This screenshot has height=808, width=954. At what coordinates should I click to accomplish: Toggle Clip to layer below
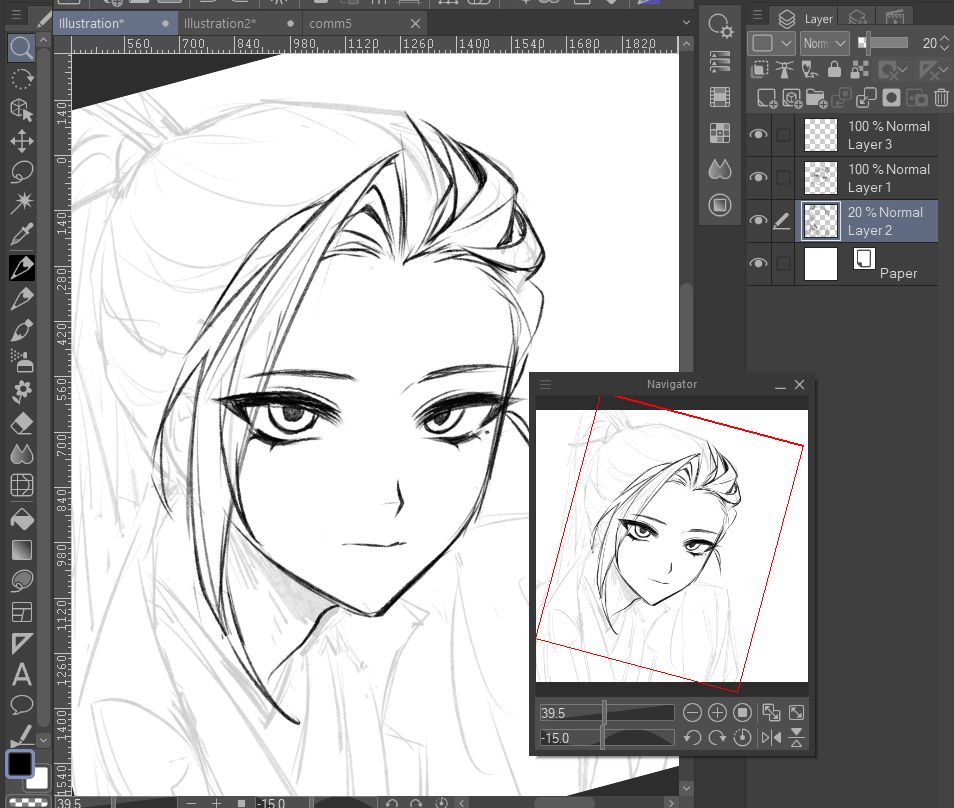pos(759,70)
